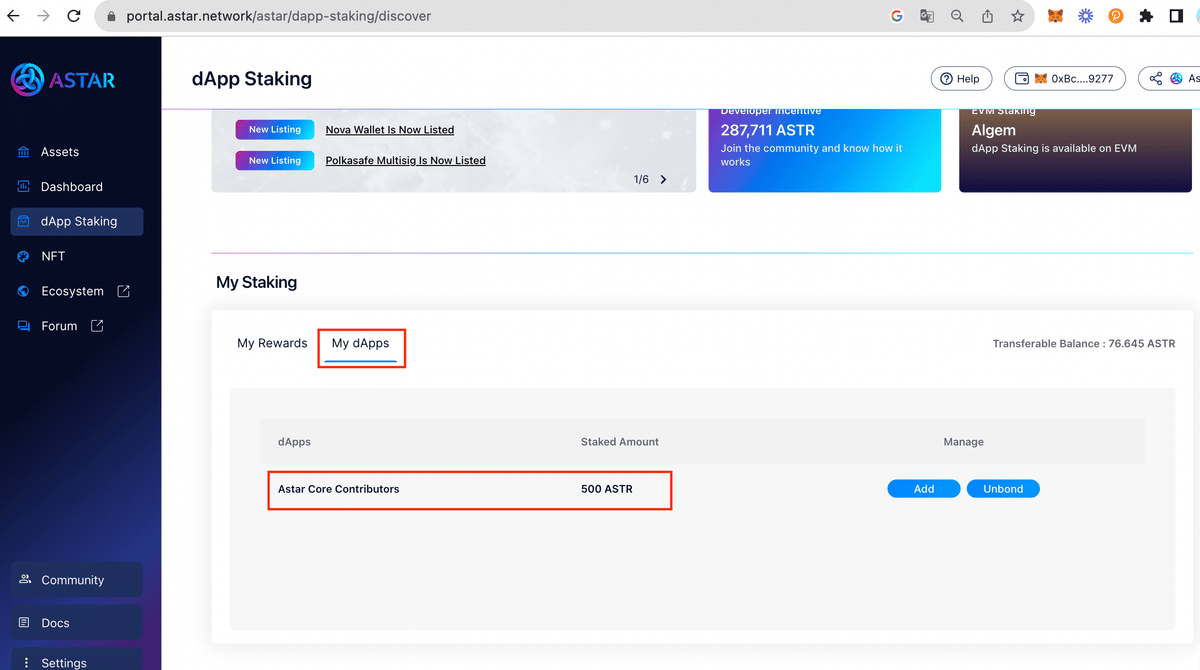This screenshot has width=1200, height=670.
Task: Click the dApps column header
Action: (294, 442)
